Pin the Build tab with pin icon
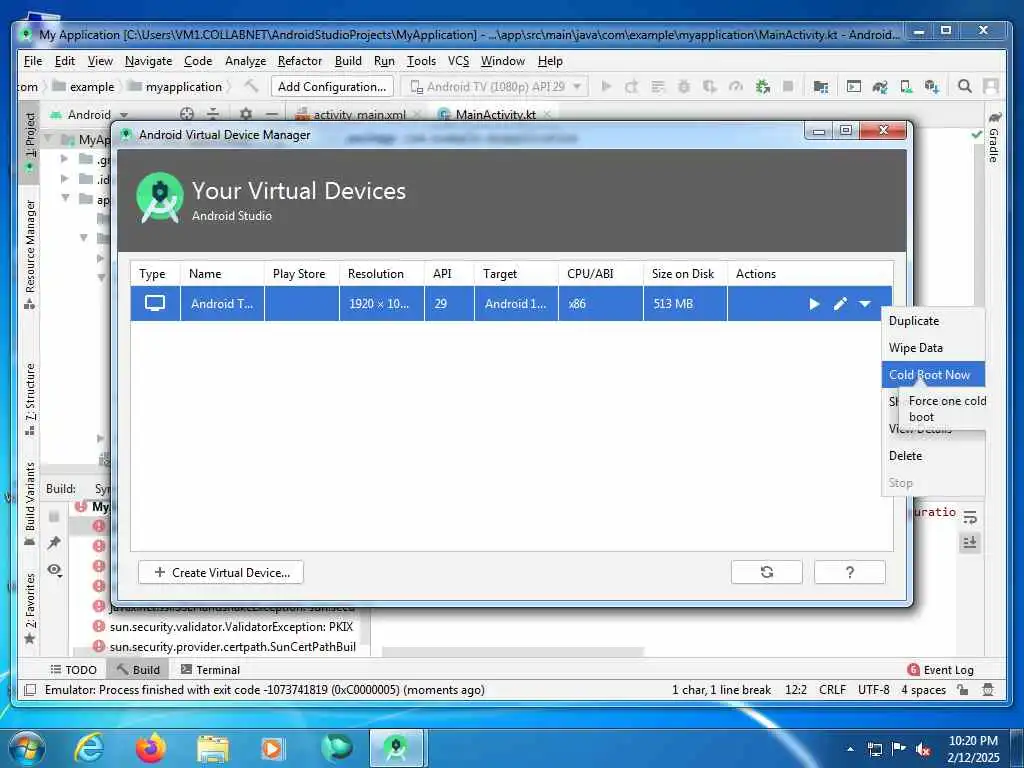 [54, 543]
